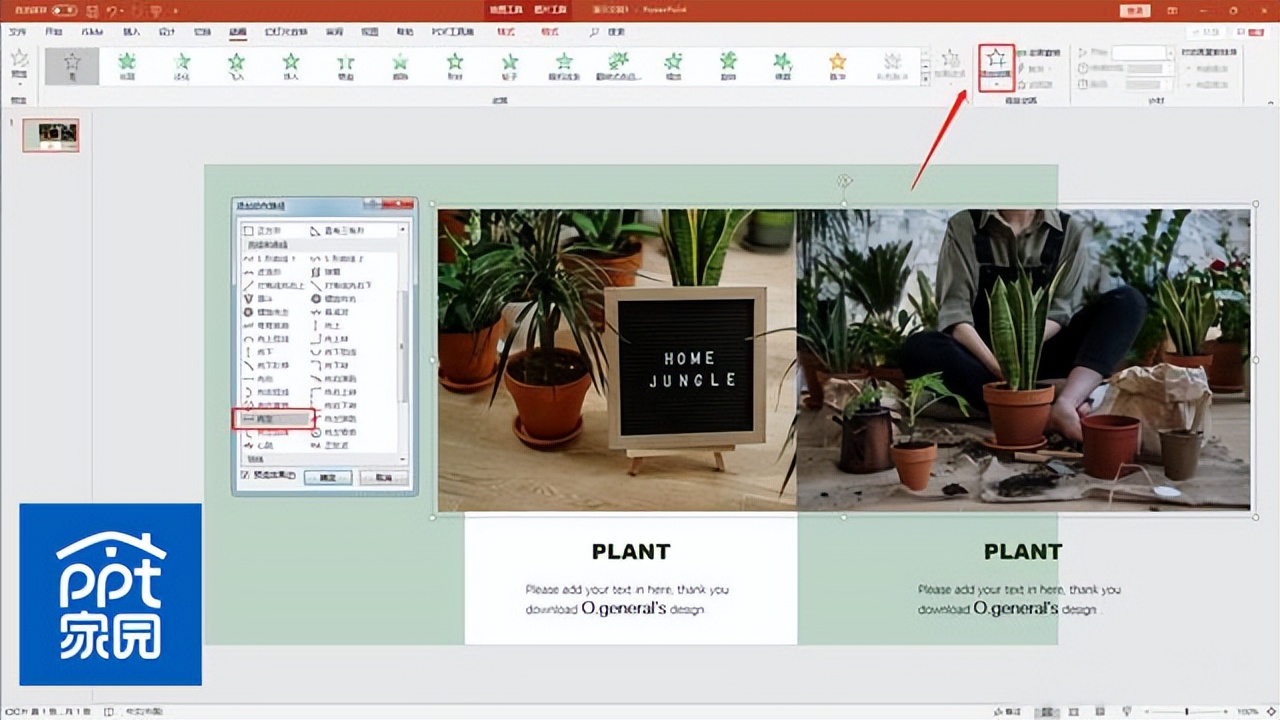Select the Square motion path icon
The height and width of the screenshot is (720, 1280).
[249, 231]
